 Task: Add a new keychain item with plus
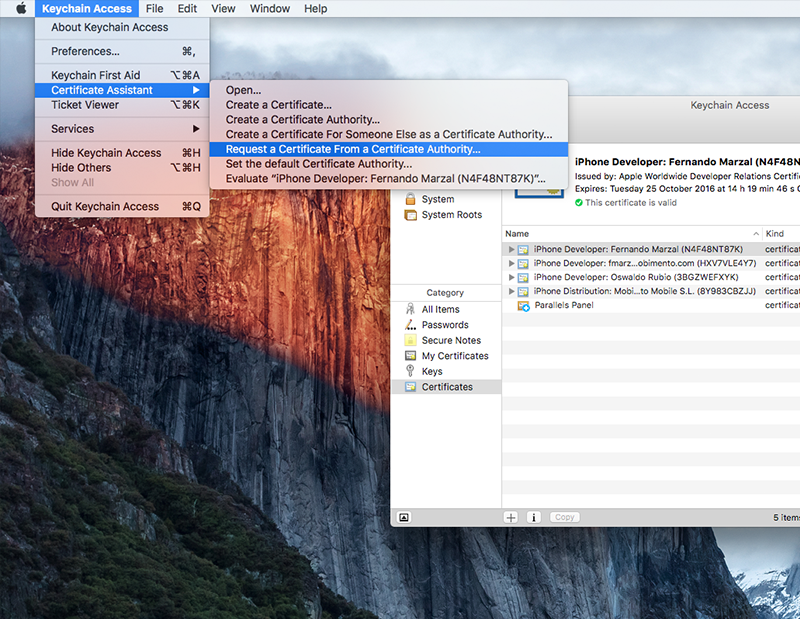tap(511, 517)
